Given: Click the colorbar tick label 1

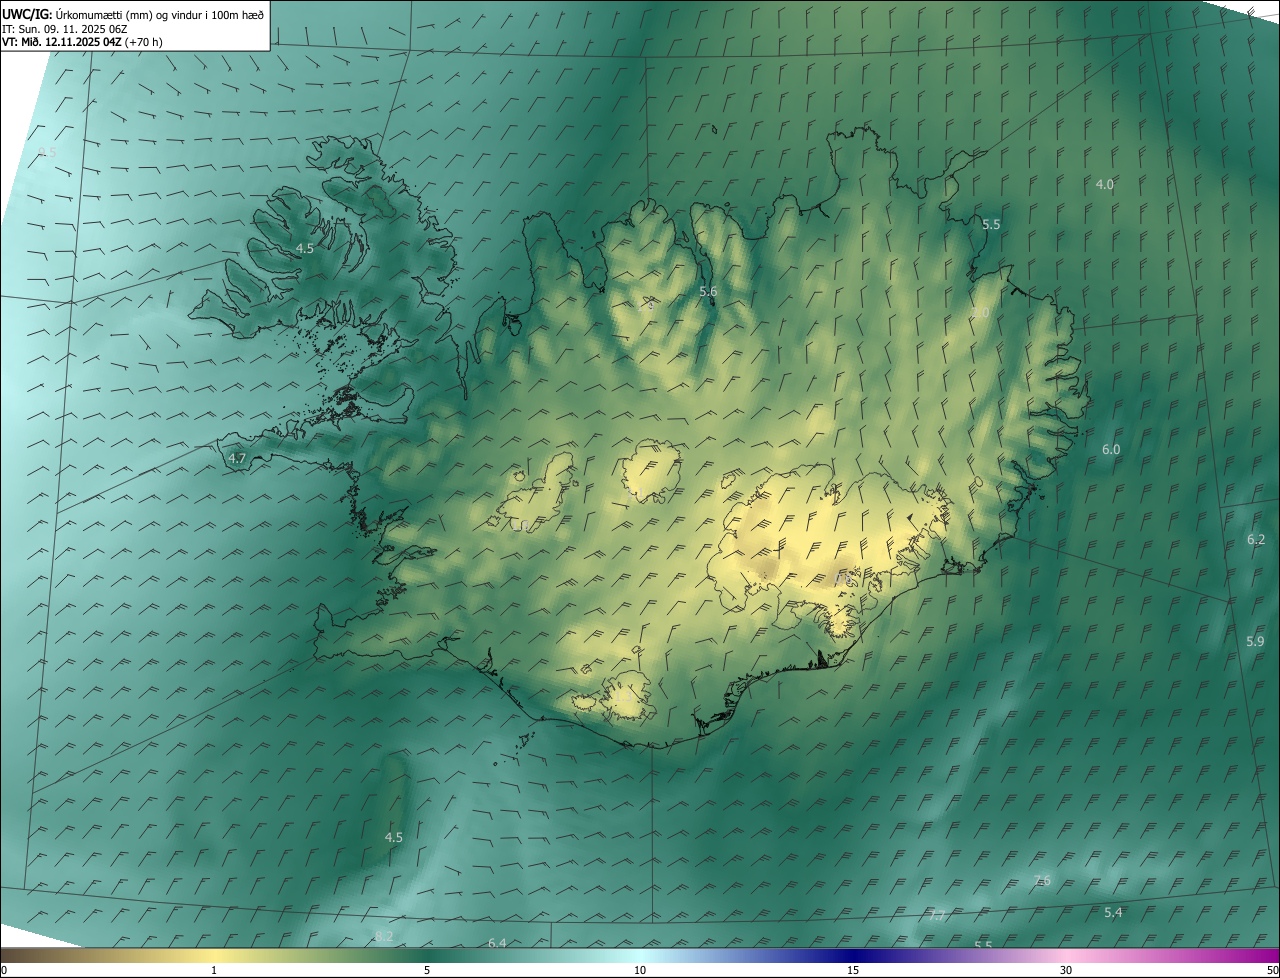Looking at the screenshot, I should coord(214,970).
